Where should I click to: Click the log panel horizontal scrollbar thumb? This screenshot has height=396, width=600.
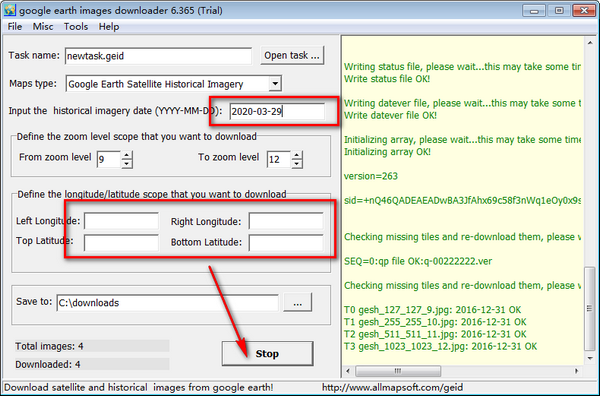(398, 371)
